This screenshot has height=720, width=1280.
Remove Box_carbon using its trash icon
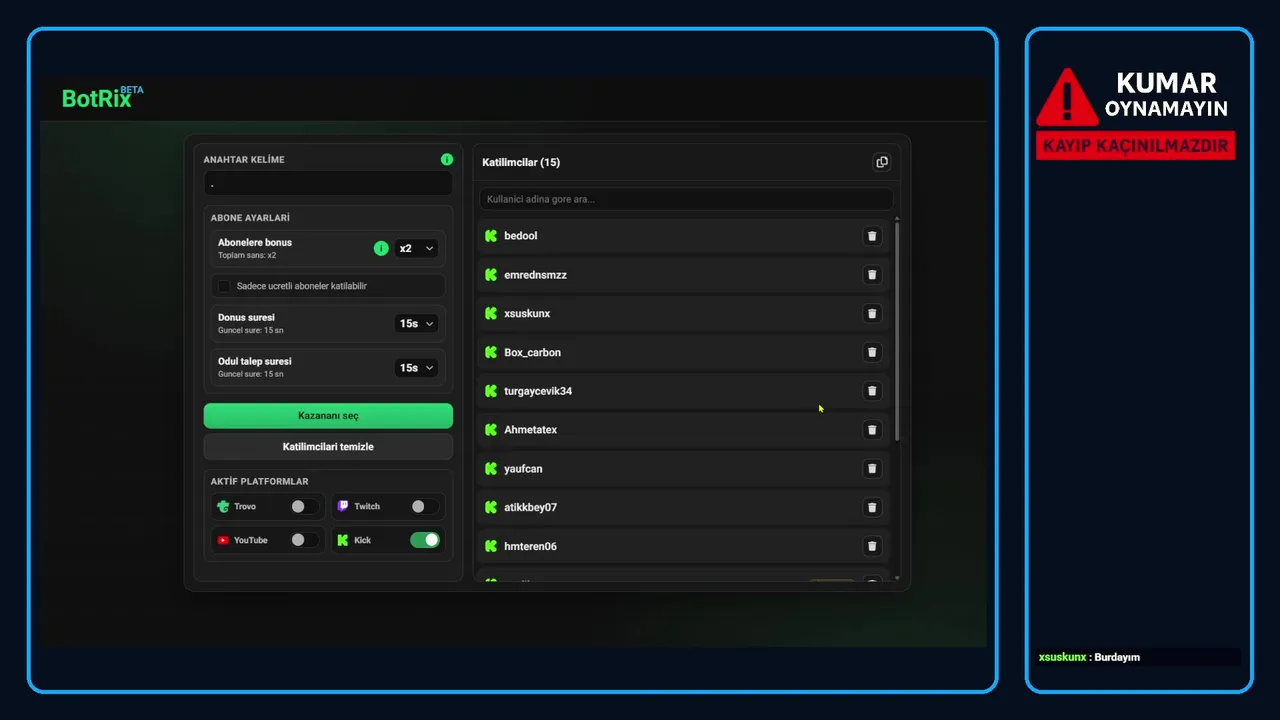pyautogui.click(x=872, y=352)
